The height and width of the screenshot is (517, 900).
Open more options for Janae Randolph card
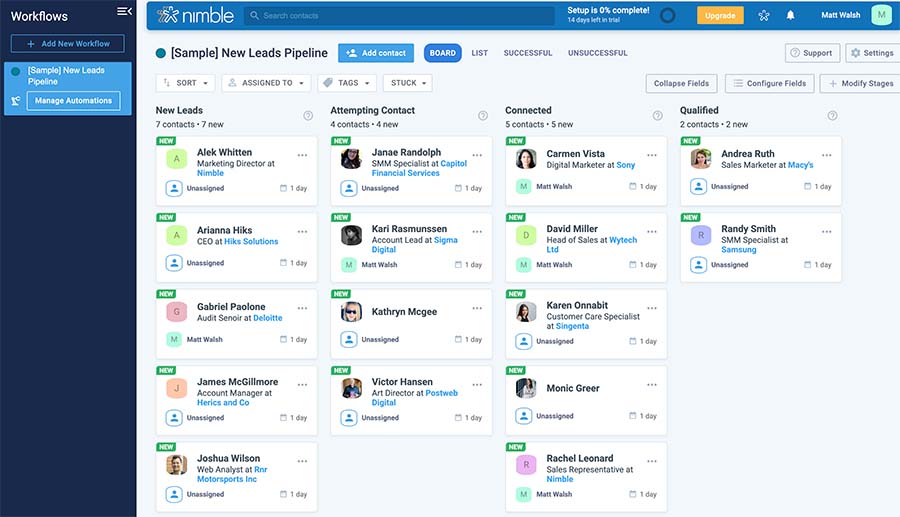477,155
